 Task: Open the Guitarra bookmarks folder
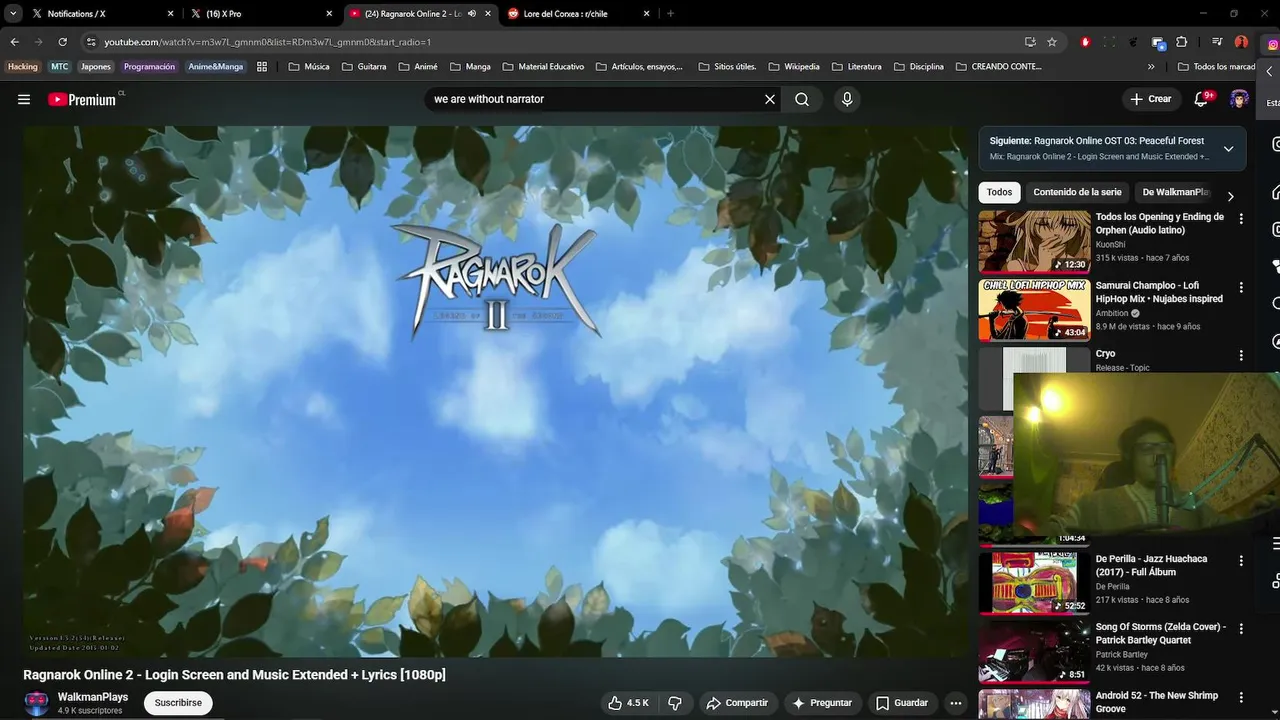364,67
